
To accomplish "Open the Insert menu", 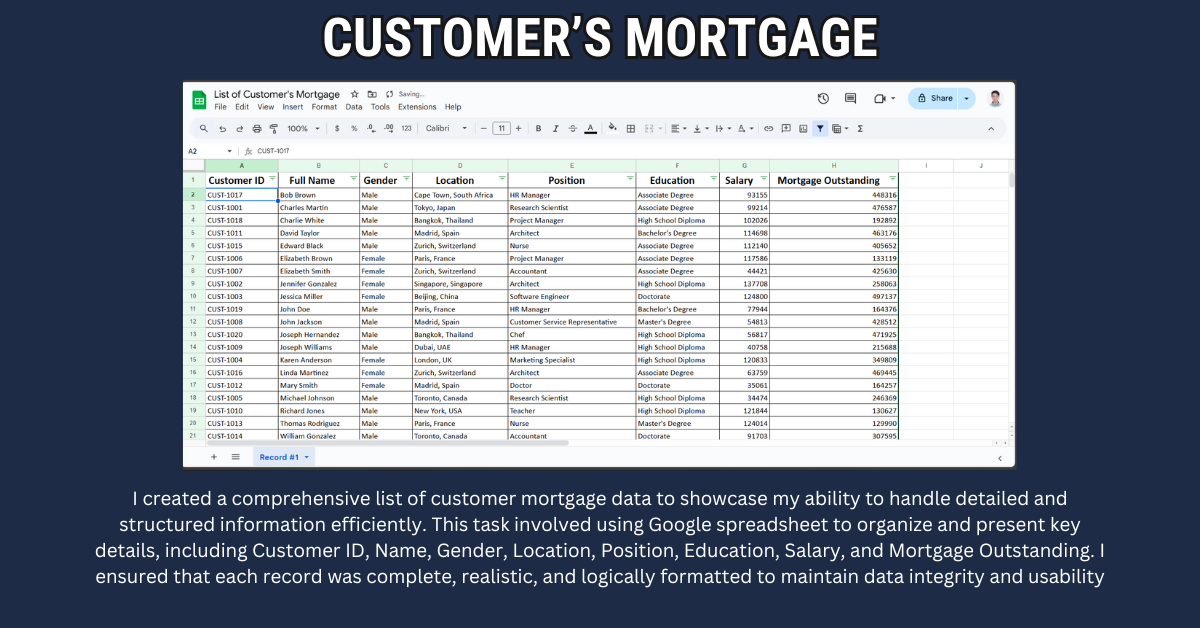I will pos(293,107).
